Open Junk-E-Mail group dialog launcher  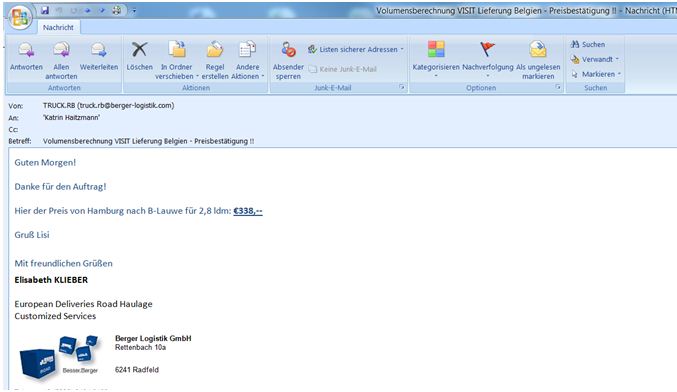(402, 87)
